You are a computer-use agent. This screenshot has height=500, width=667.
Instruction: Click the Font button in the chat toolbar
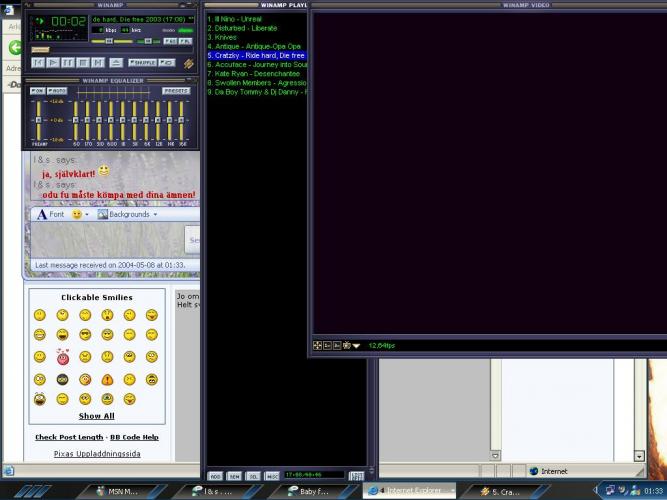click(50, 215)
